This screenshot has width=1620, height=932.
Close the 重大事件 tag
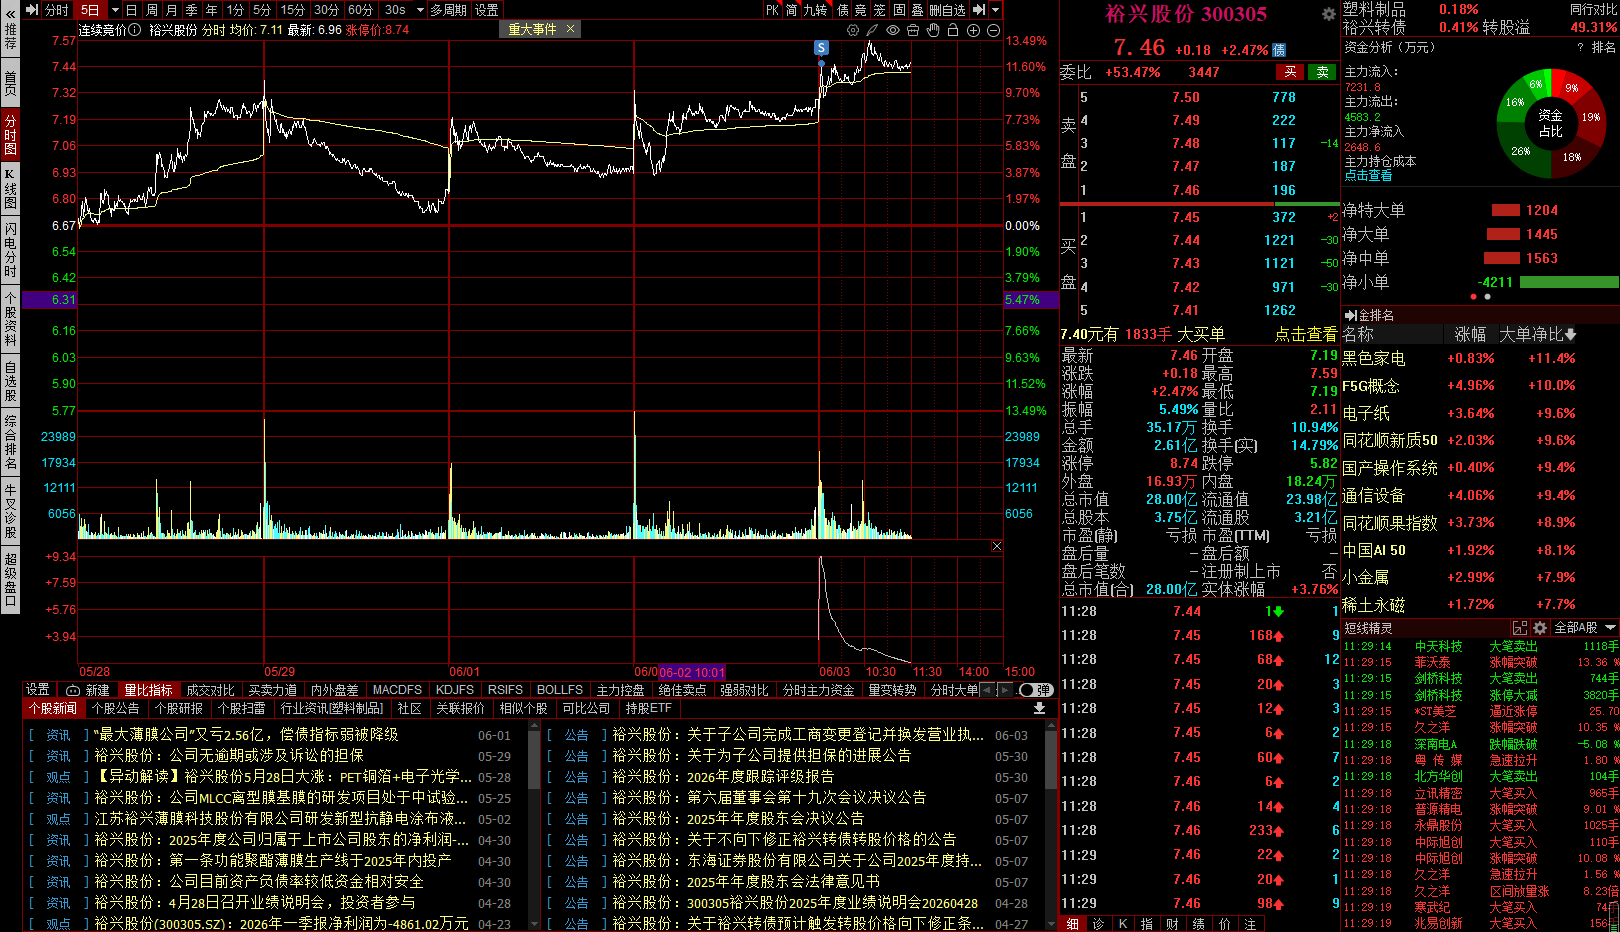[x=570, y=29]
